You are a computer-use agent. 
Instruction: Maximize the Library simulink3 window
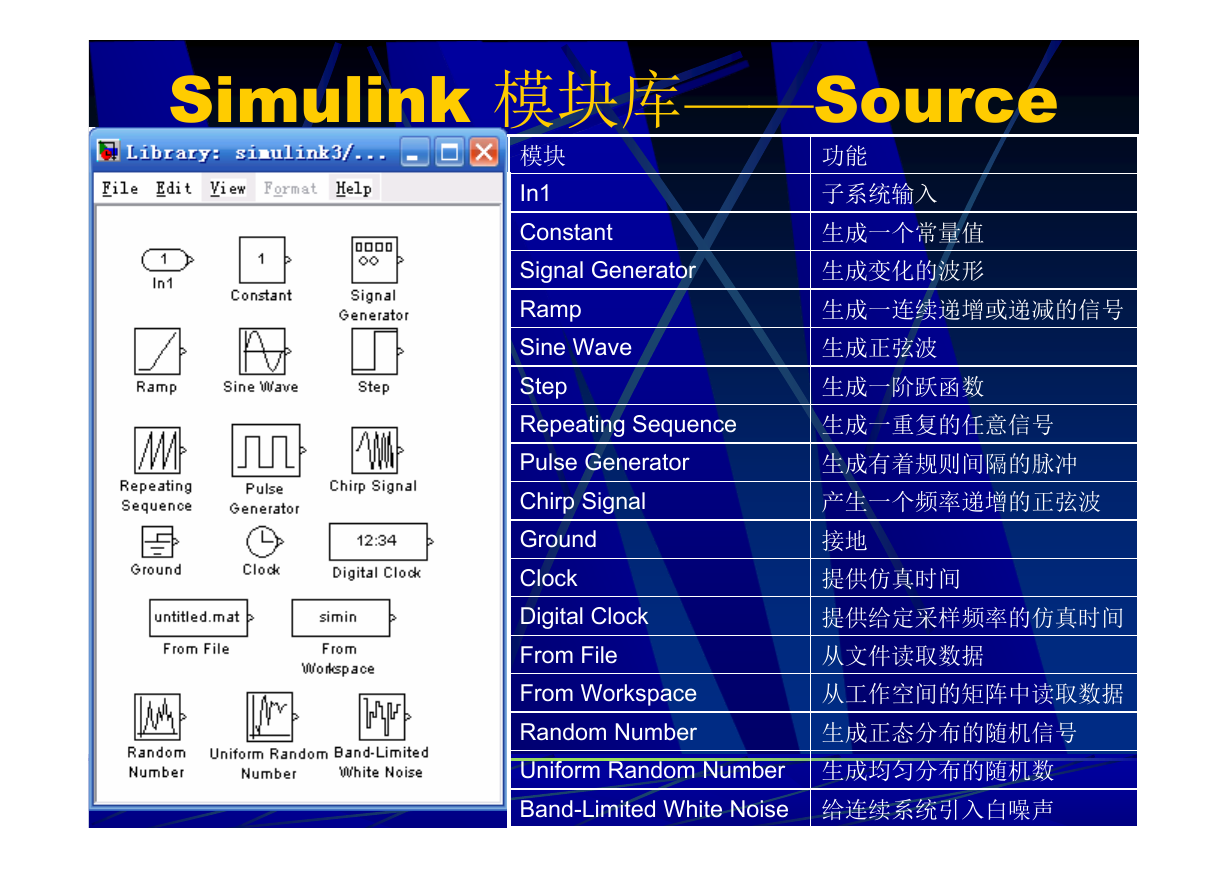pyautogui.click(x=450, y=152)
